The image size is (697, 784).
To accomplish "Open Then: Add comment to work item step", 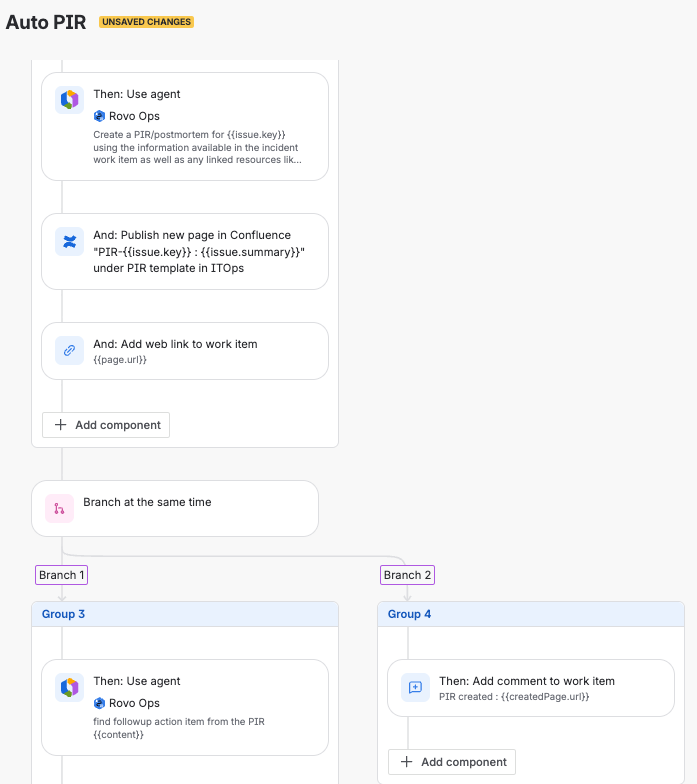I will pos(531,688).
